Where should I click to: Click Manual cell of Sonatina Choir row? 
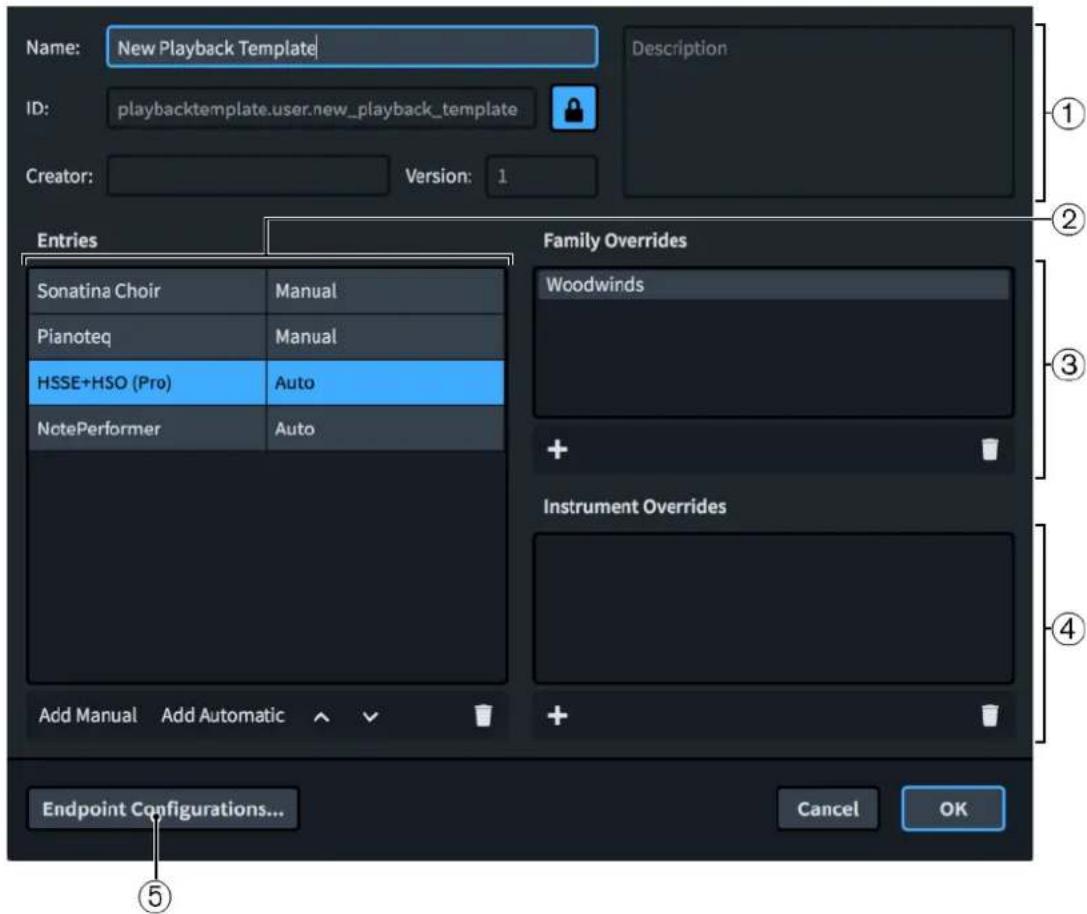[x=385, y=291]
